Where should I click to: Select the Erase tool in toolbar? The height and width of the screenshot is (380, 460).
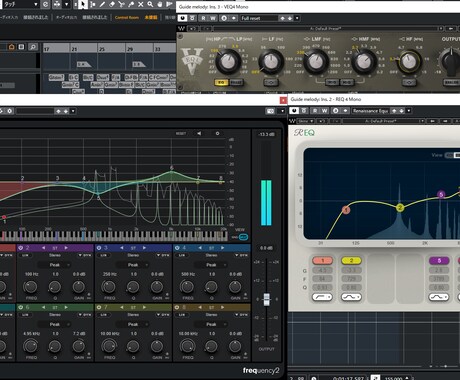tap(112, 4)
